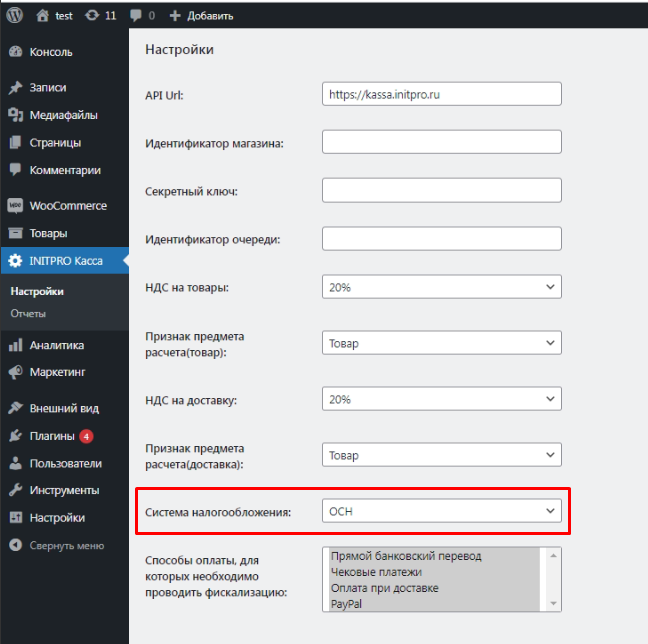Expand the НДС на доставку dropdown

[x=441, y=398]
